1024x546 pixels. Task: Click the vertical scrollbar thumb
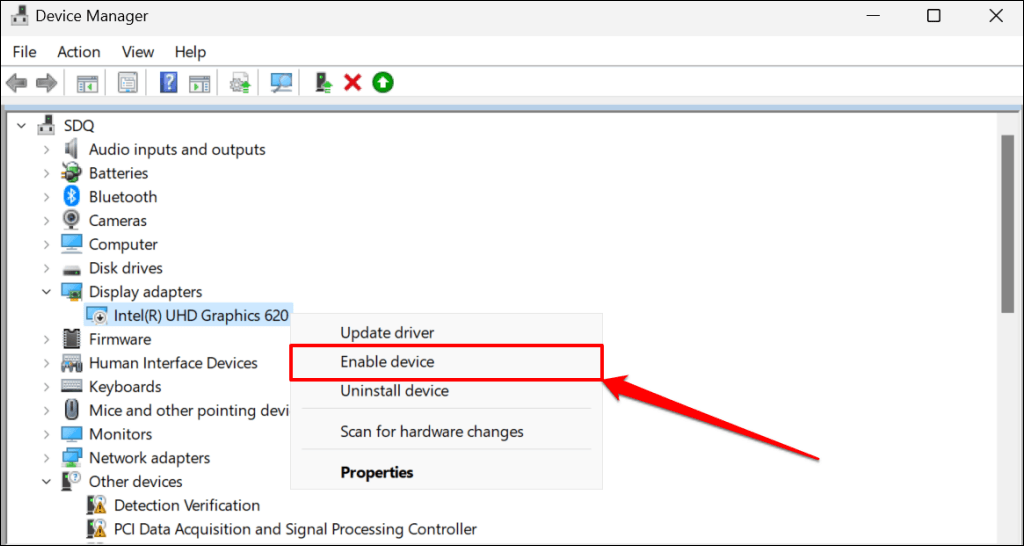1009,225
